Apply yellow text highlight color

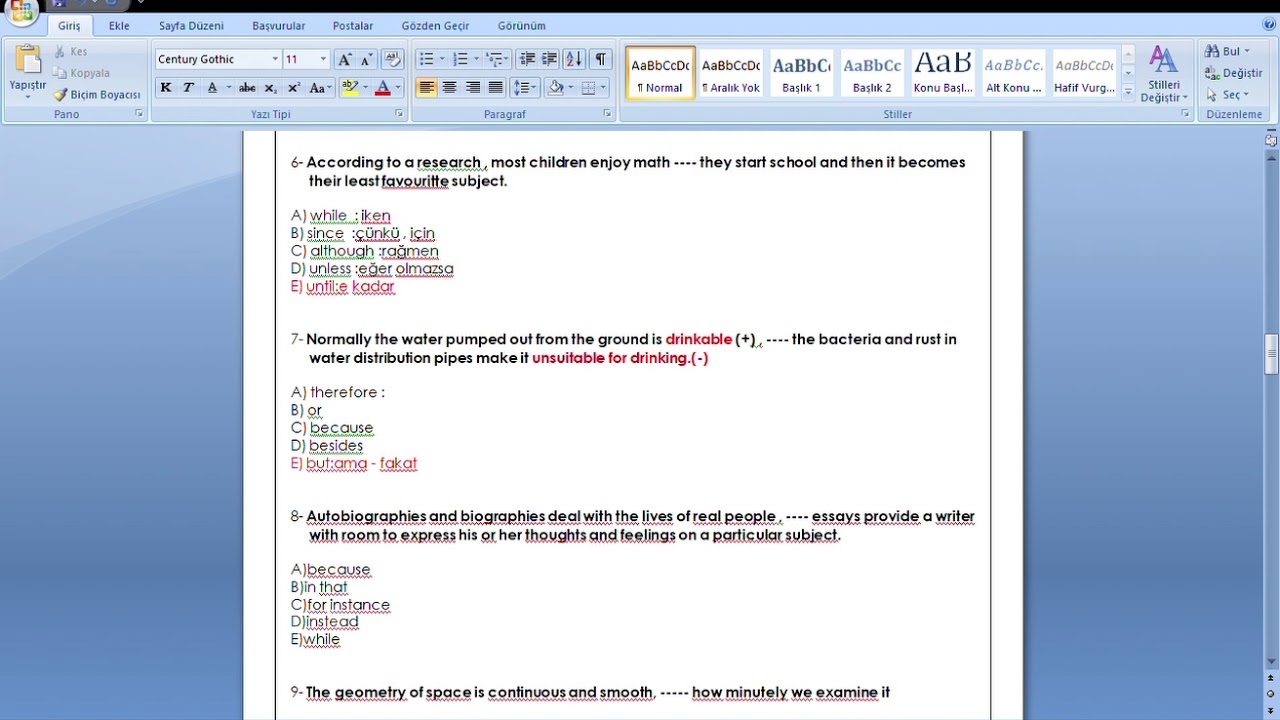pyautogui.click(x=349, y=88)
